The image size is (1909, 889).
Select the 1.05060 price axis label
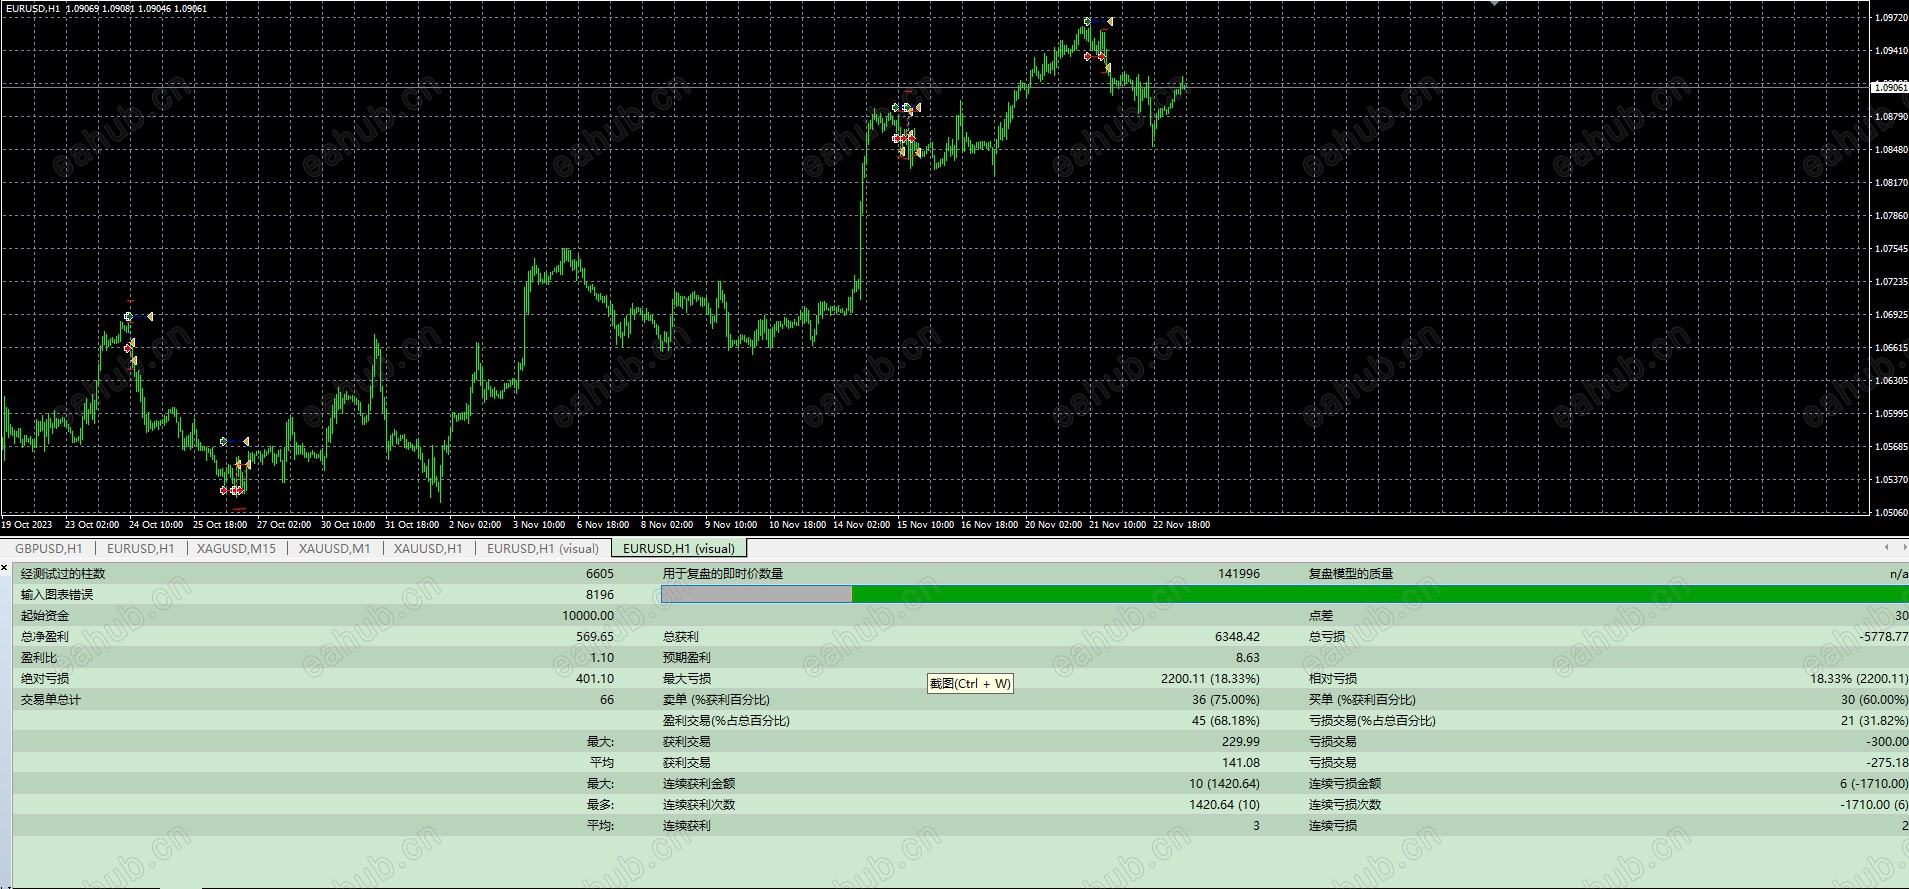(x=1891, y=513)
